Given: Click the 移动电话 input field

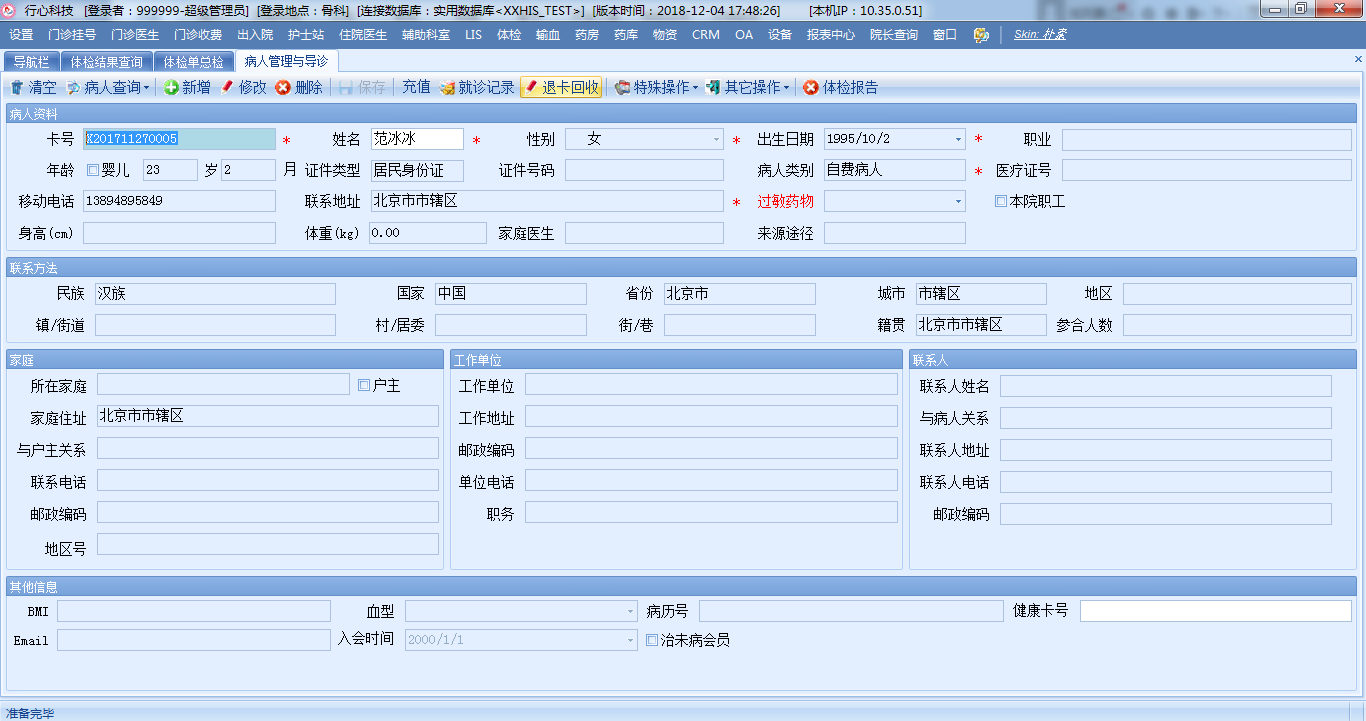Looking at the screenshot, I should (179, 201).
